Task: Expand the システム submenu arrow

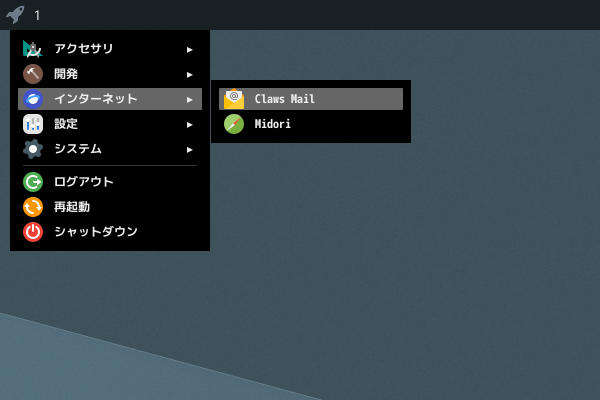Action: [x=189, y=150]
